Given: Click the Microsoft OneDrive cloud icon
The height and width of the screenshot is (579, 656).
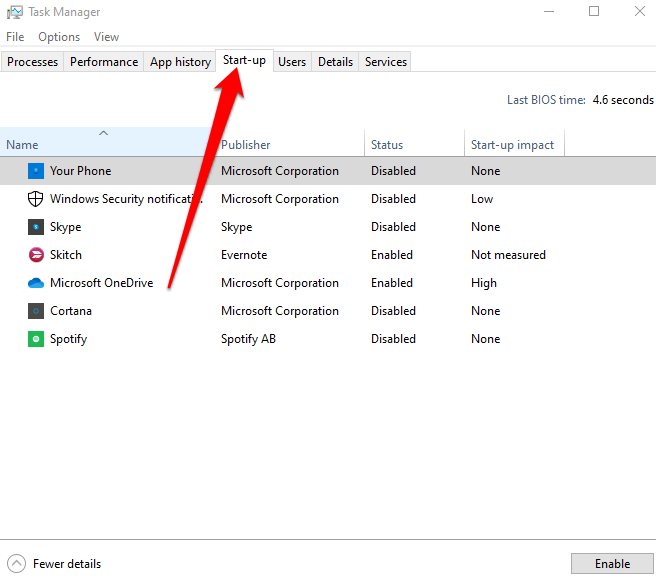Looking at the screenshot, I should pos(36,283).
